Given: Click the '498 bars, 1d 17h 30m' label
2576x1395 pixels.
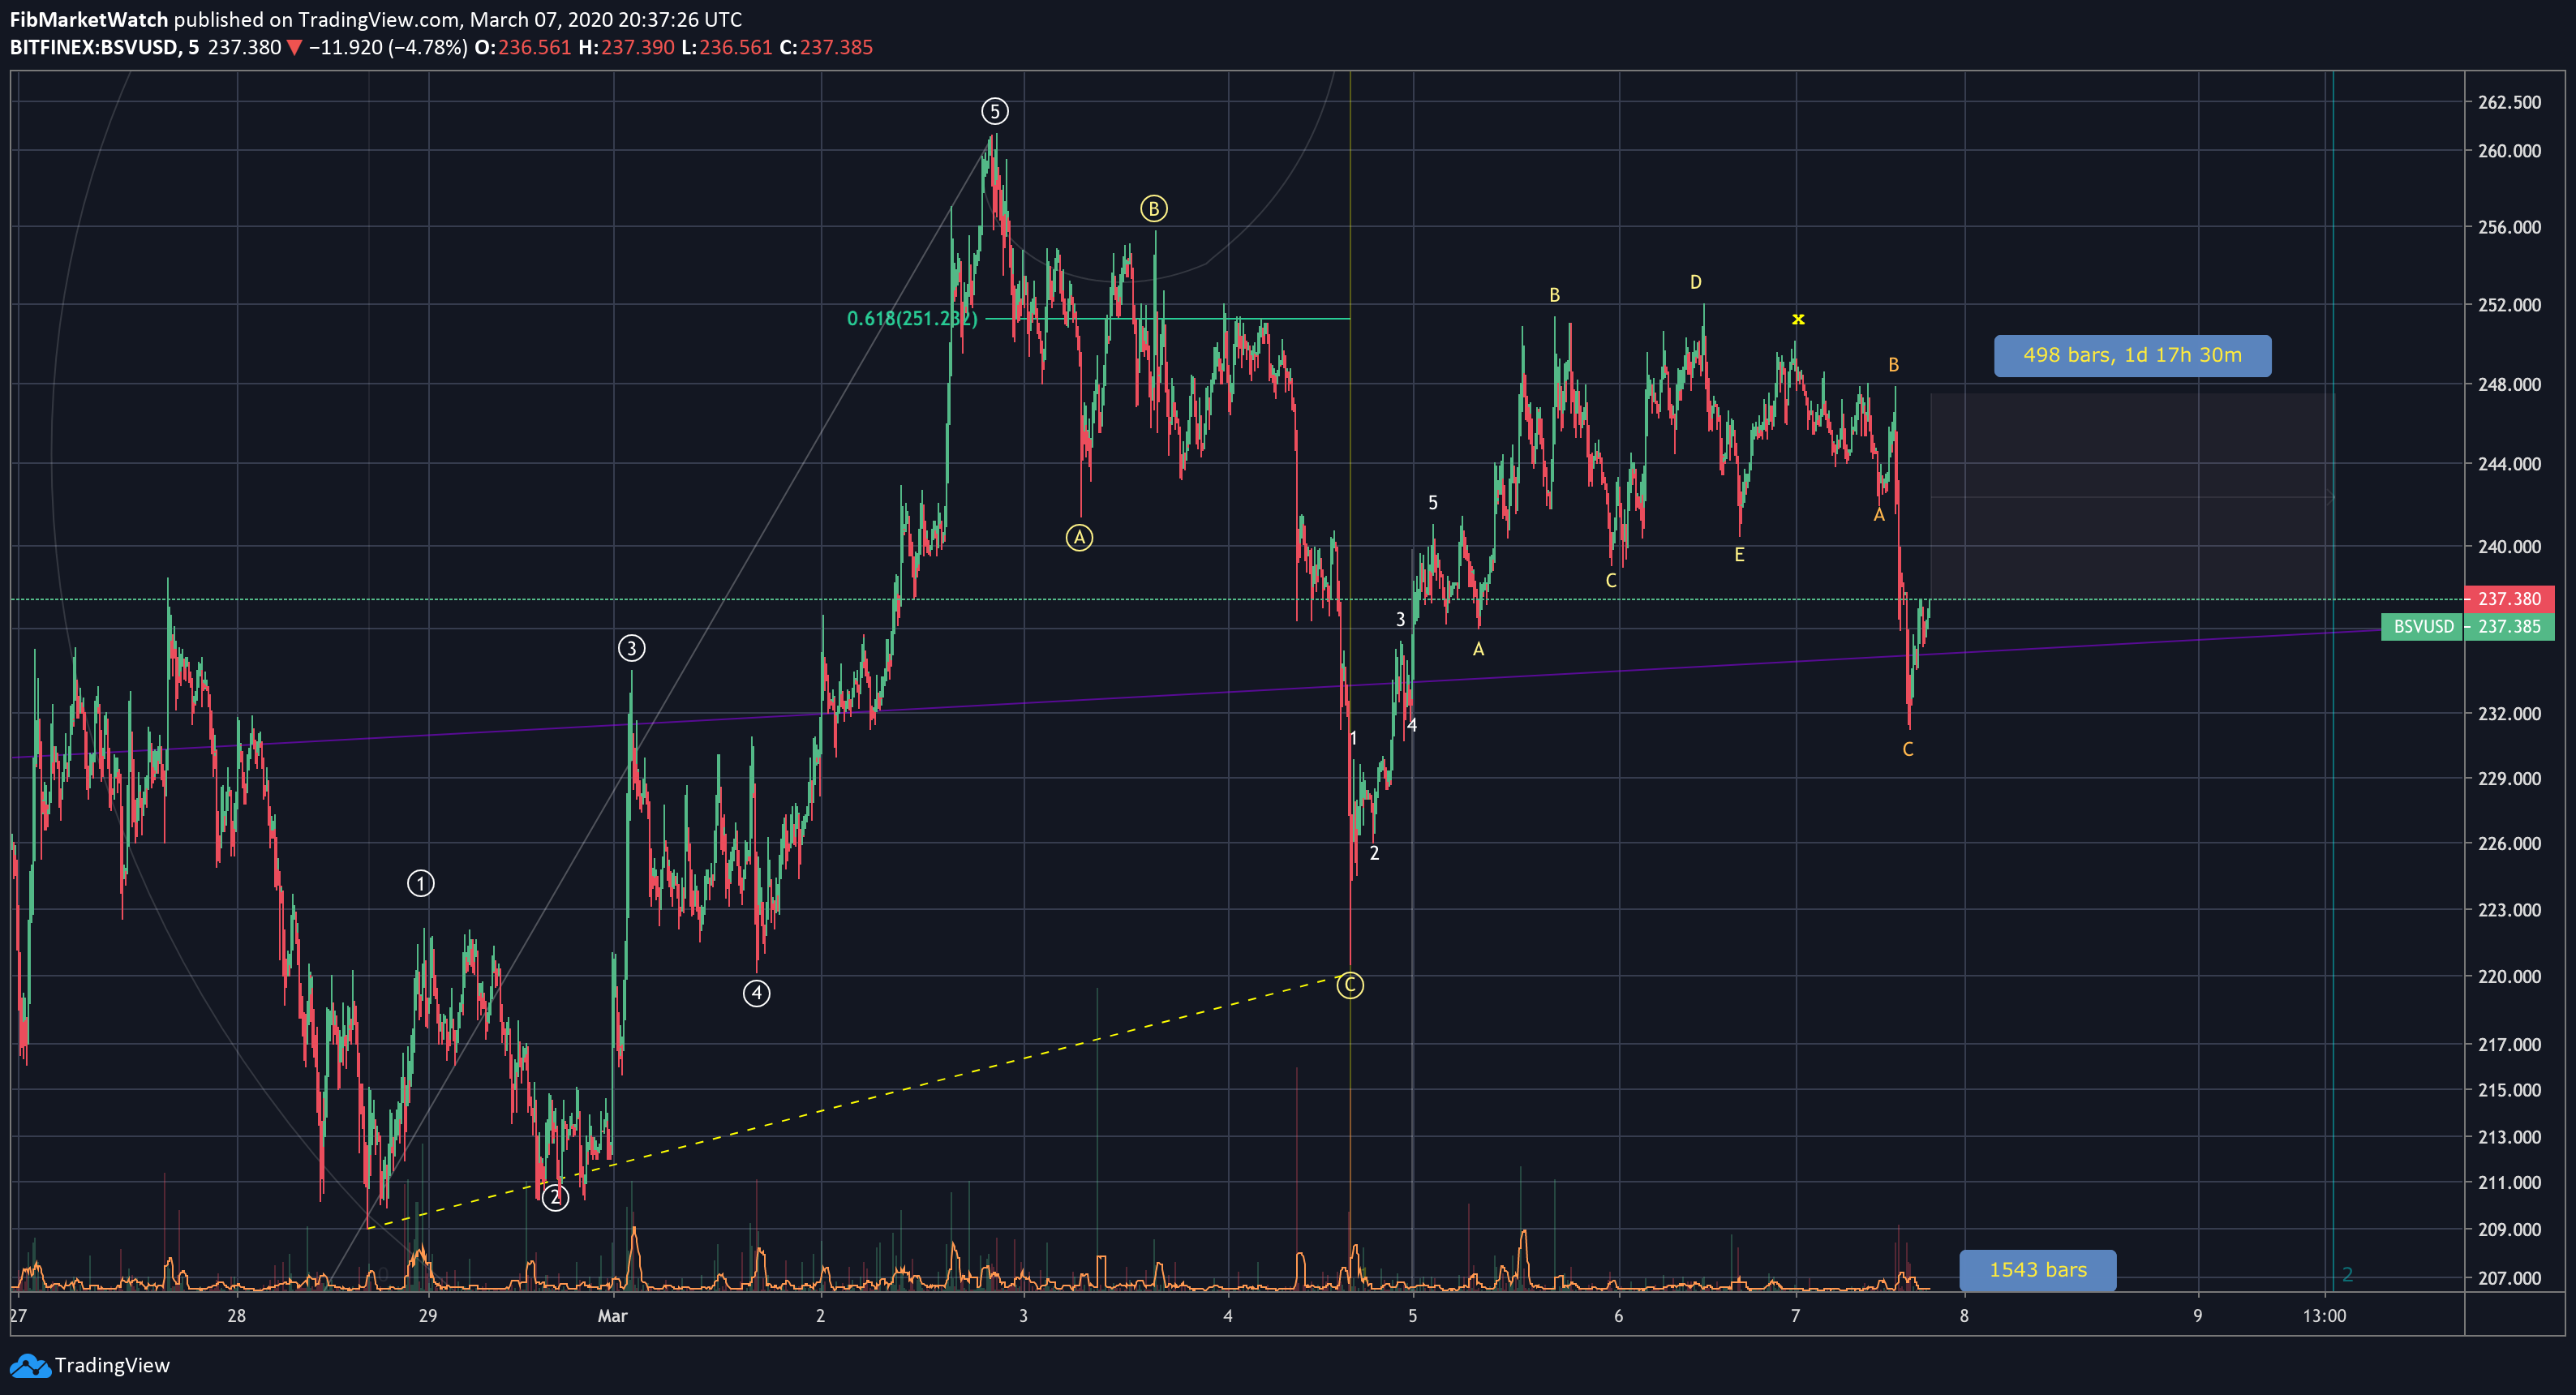Looking at the screenshot, I should coord(2132,355).
